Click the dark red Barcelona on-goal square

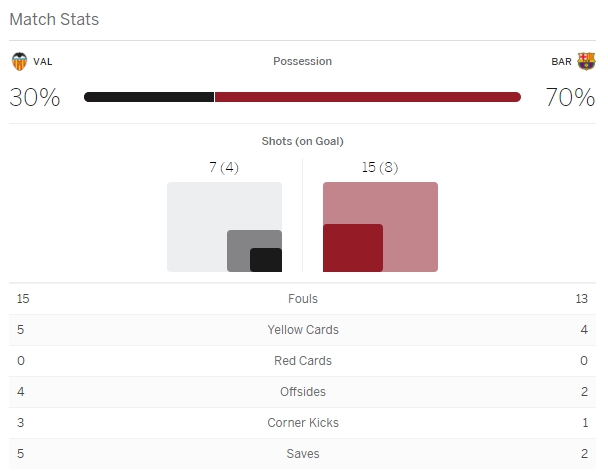point(352,248)
